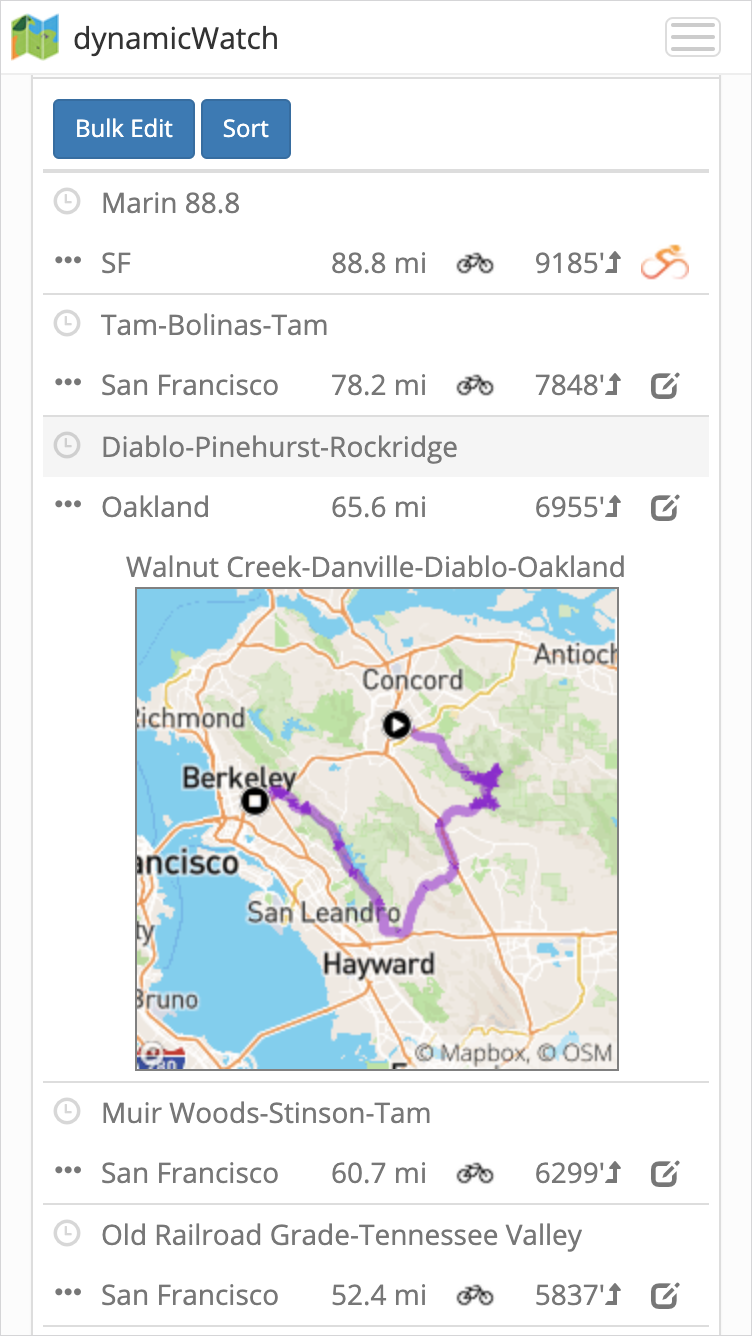
Task: Open the hamburger navigation menu
Action: (692, 38)
